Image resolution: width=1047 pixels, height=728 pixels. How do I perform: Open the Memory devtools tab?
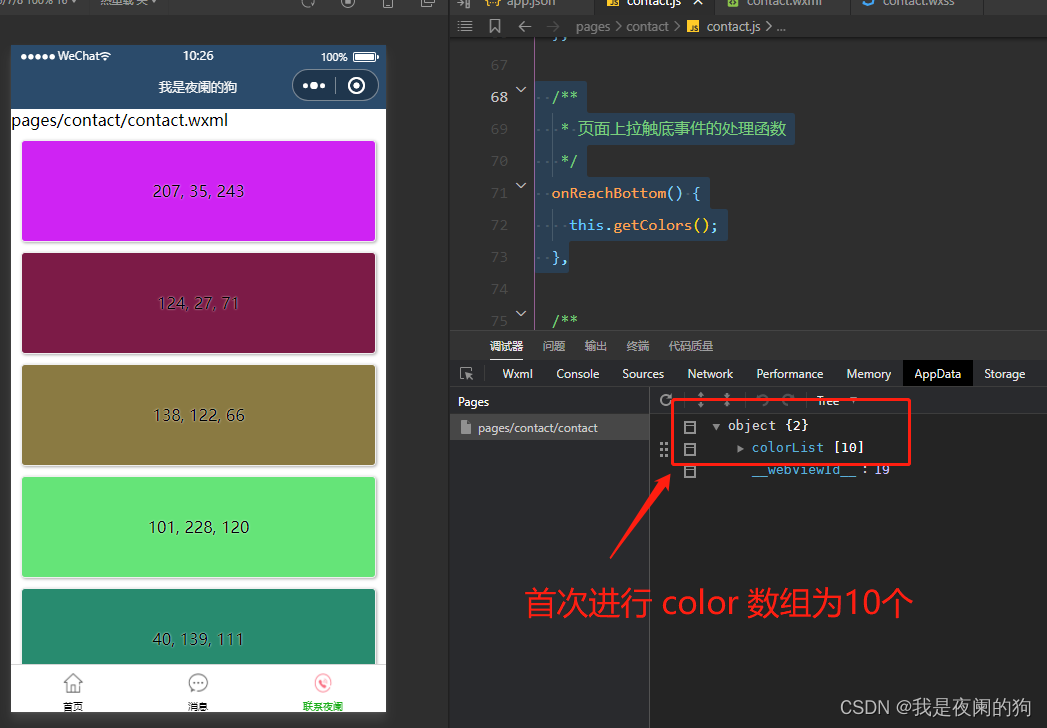pos(869,374)
